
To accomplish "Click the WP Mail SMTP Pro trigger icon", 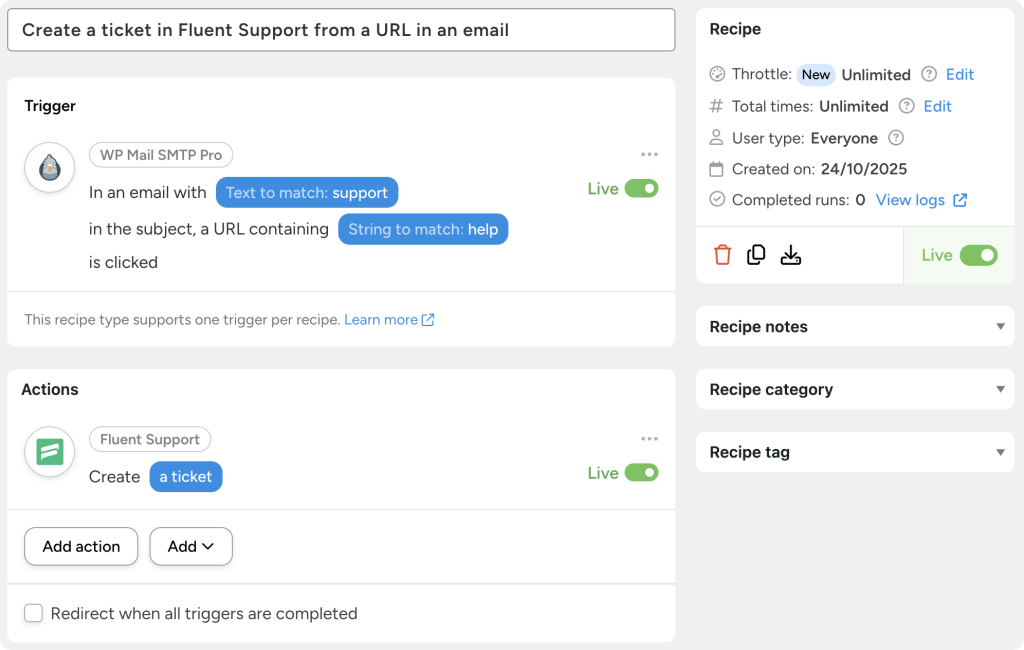I will [x=49, y=167].
